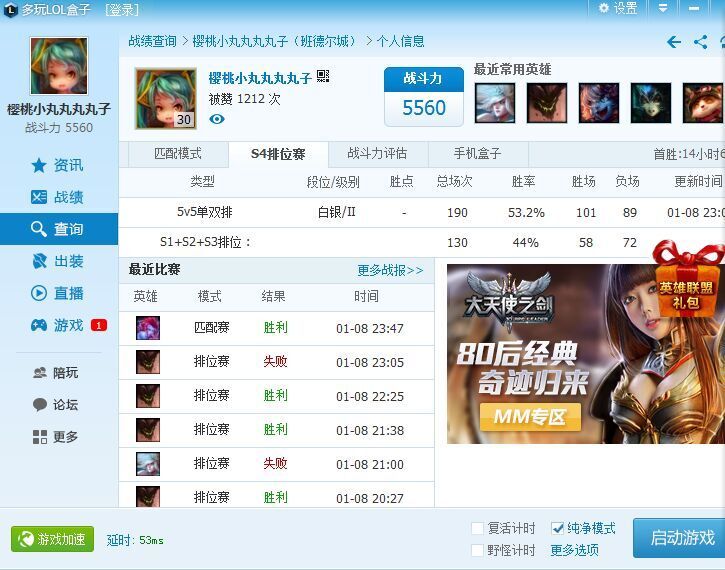Click the sidebar profile avatar
The image size is (725, 570).
point(59,66)
